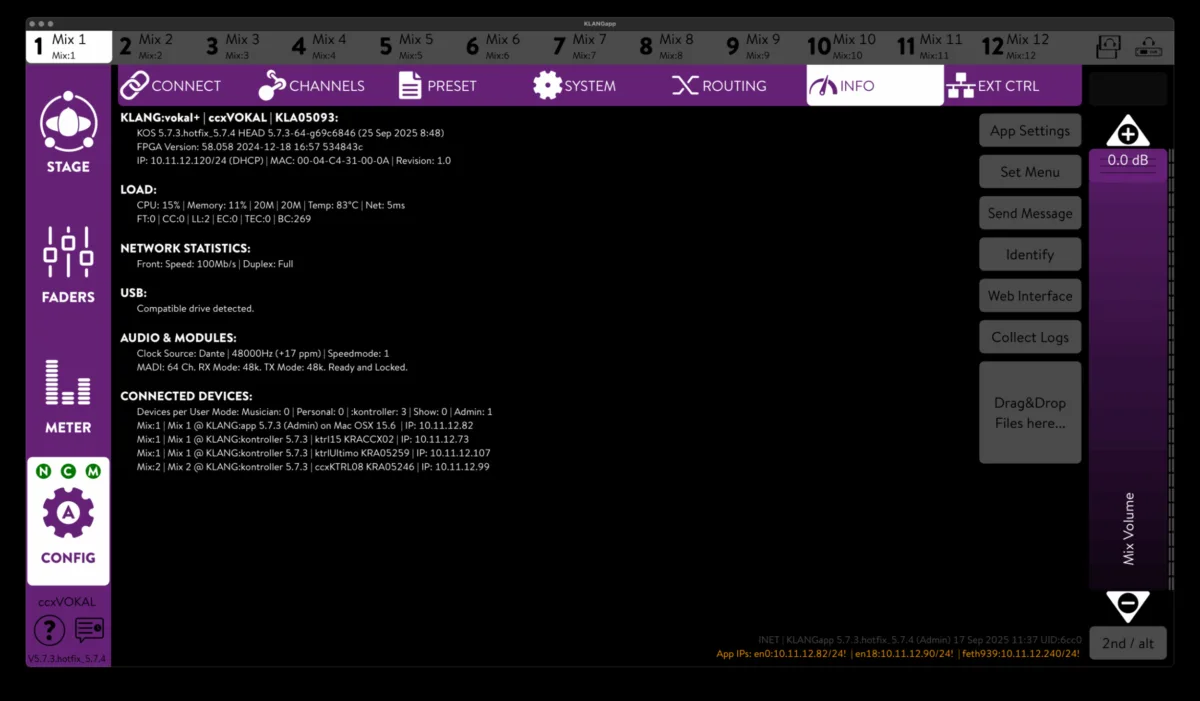Click the ccxVOKAL device name label
1200x701 pixels.
click(x=67, y=602)
